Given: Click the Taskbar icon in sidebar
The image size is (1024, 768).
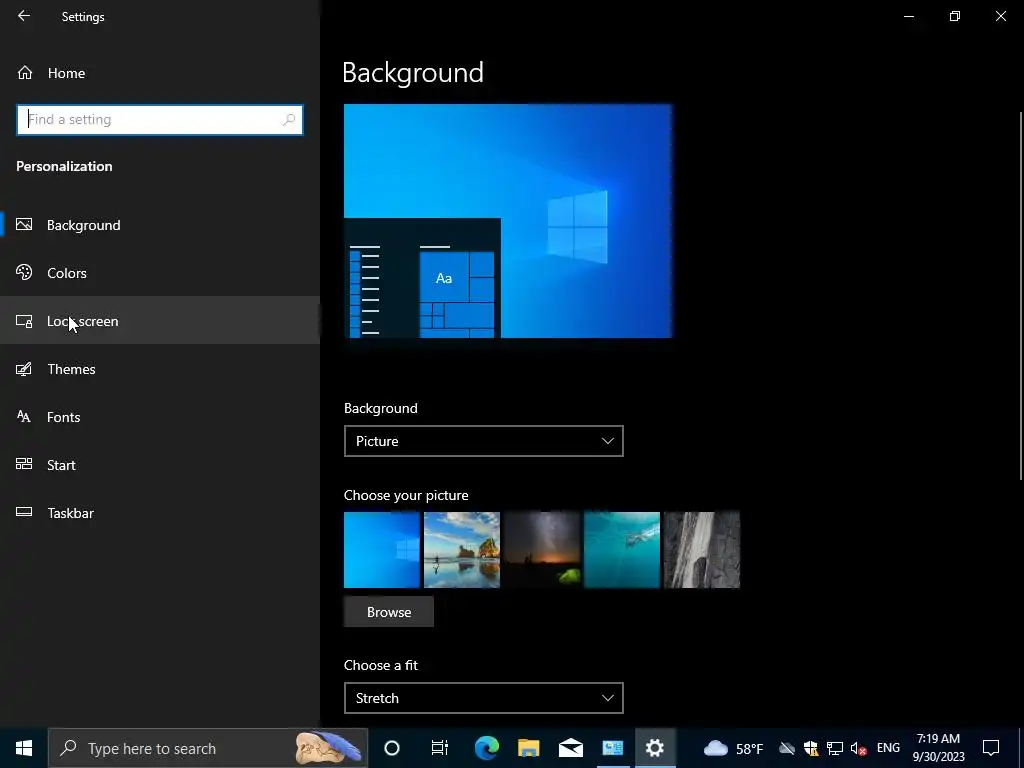Looking at the screenshot, I should (x=24, y=512).
